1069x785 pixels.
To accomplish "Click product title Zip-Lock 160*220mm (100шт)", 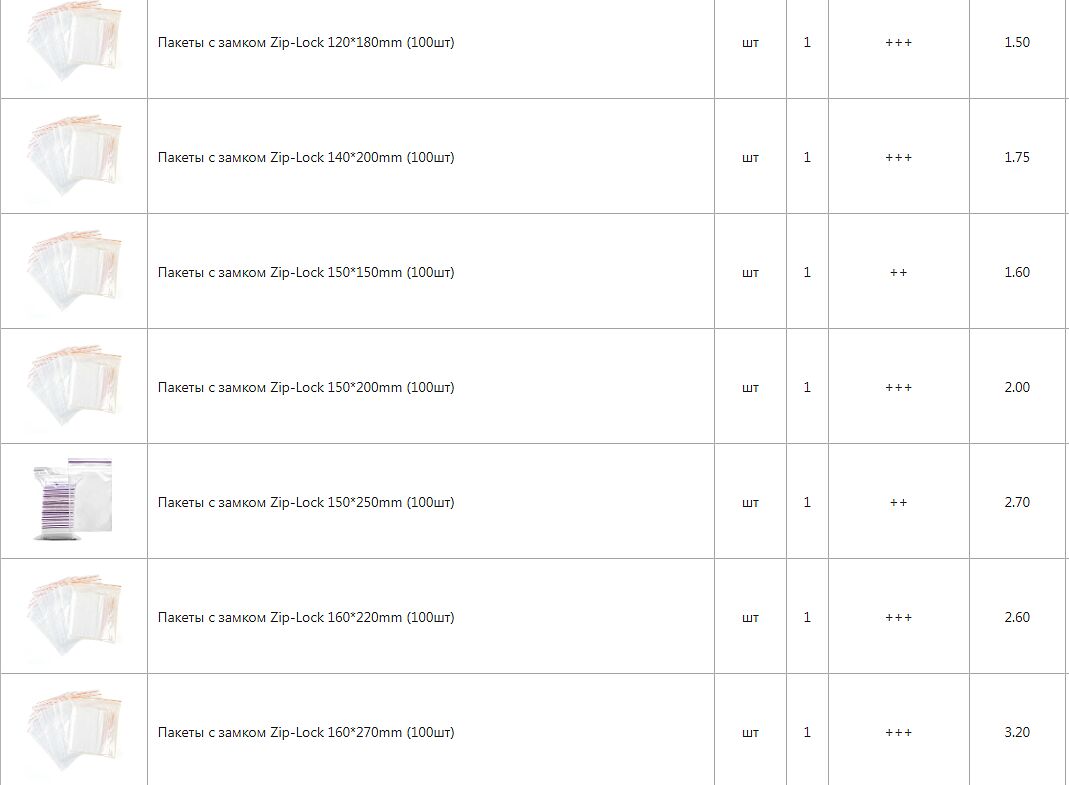I will point(306,618).
